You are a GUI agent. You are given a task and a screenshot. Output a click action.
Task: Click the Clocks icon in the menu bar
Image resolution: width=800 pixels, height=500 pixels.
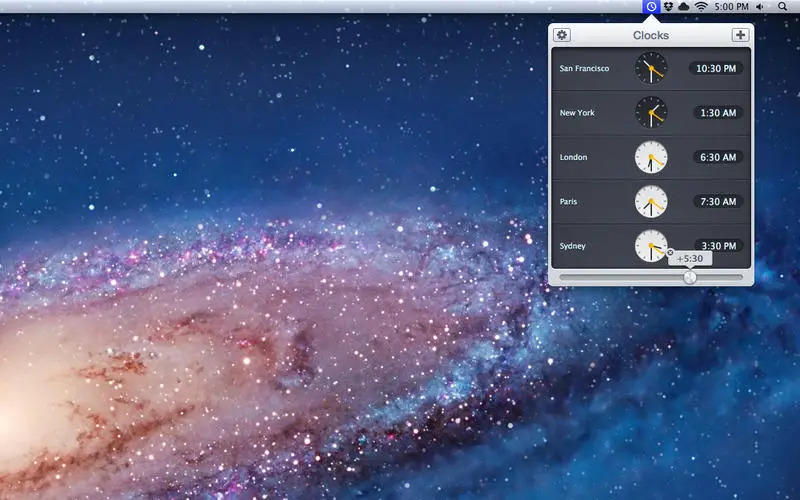[651, 7]
